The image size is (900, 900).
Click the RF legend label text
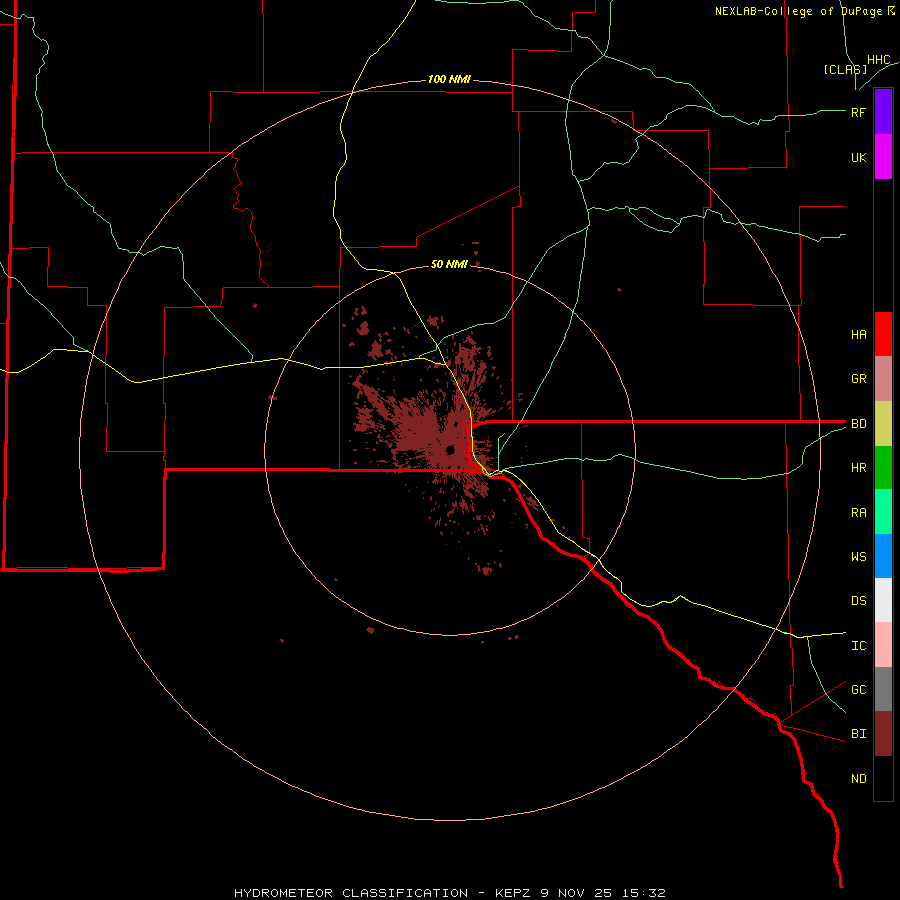(858, 112)
